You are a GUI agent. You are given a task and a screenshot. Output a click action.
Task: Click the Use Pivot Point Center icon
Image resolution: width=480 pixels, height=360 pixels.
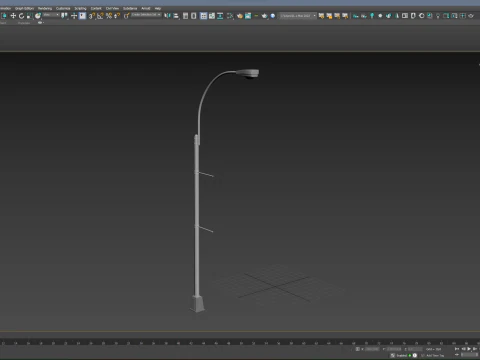click(64, 16)
